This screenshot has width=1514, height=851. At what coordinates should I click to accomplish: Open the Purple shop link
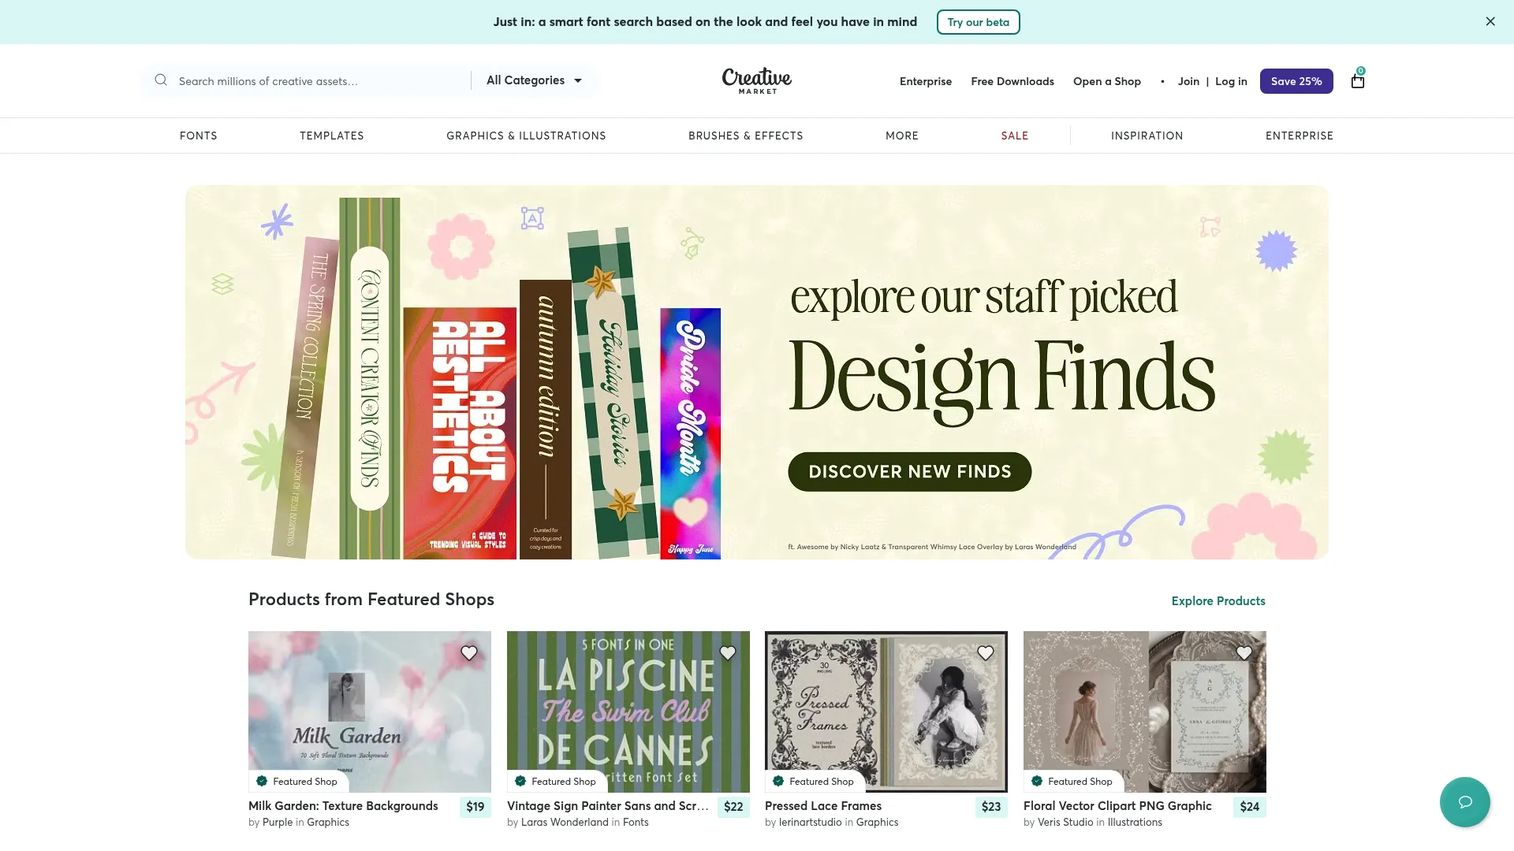[277, 822]
